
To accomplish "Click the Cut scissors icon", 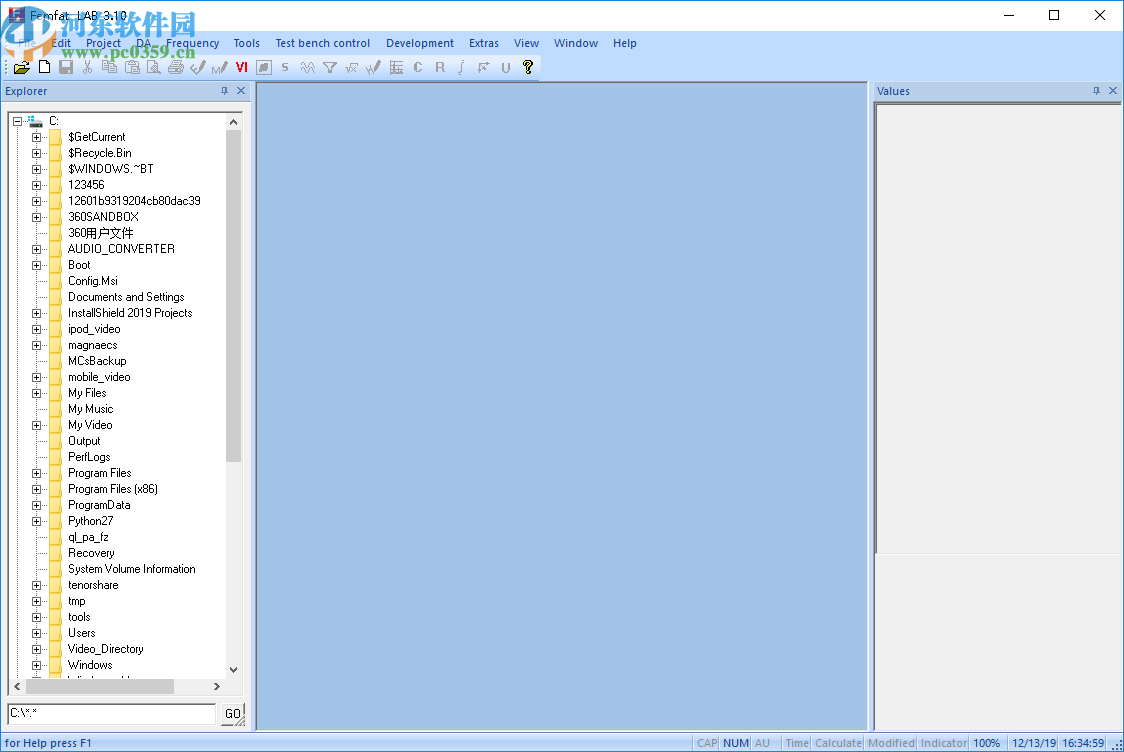I will pyautogui.click(x=87, y=67).
